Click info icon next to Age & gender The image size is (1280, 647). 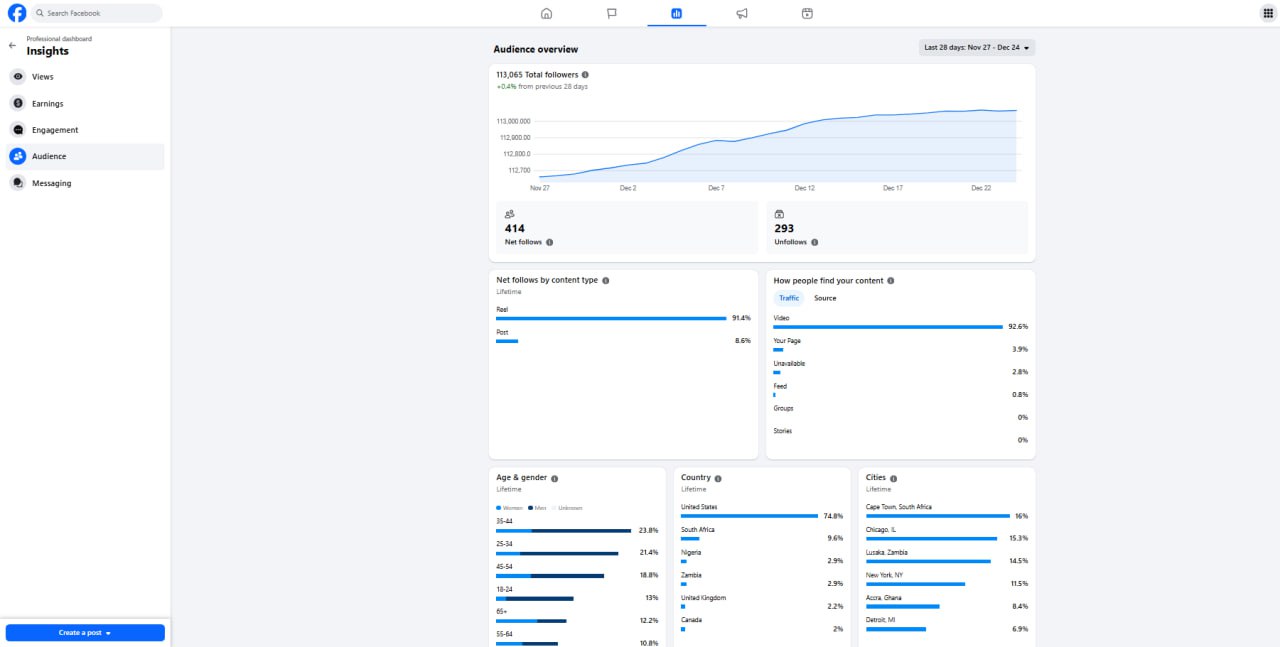555,478
